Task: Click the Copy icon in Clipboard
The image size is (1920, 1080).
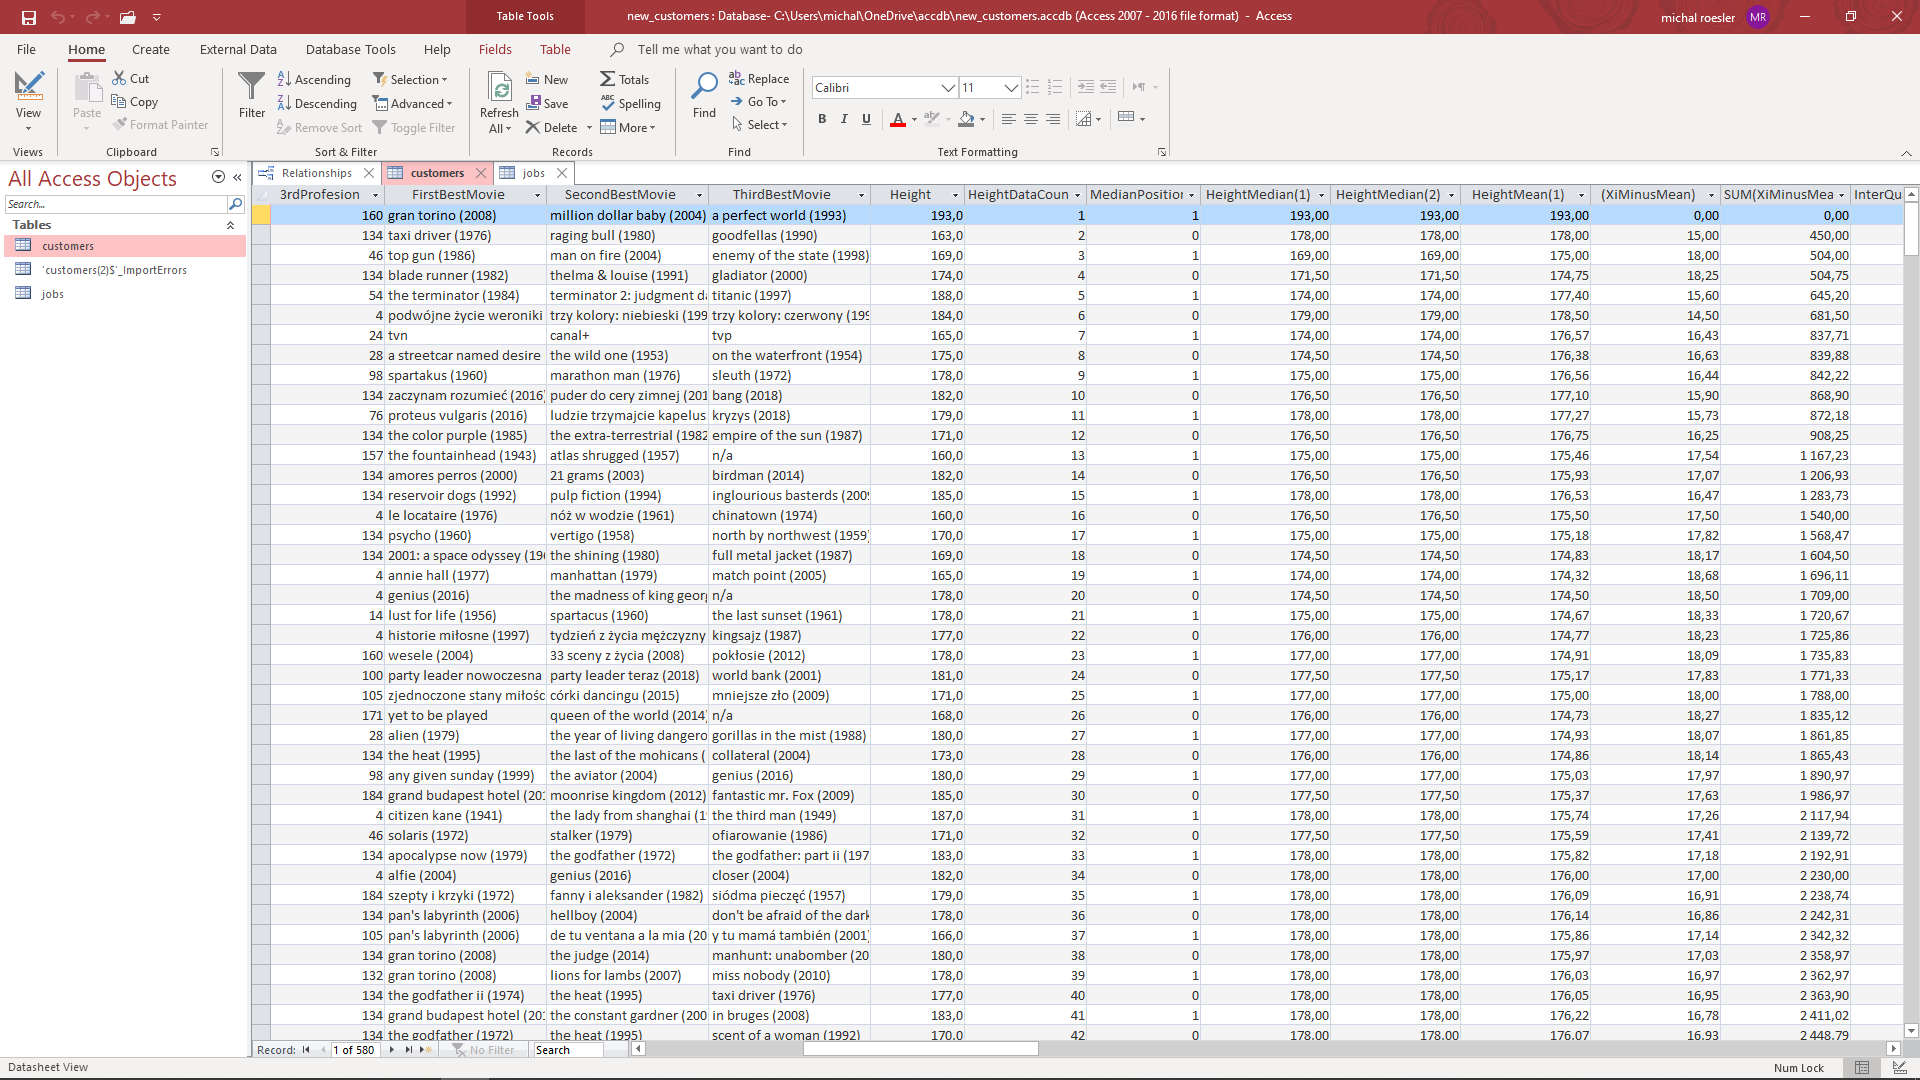Action: tap(119, 101)
